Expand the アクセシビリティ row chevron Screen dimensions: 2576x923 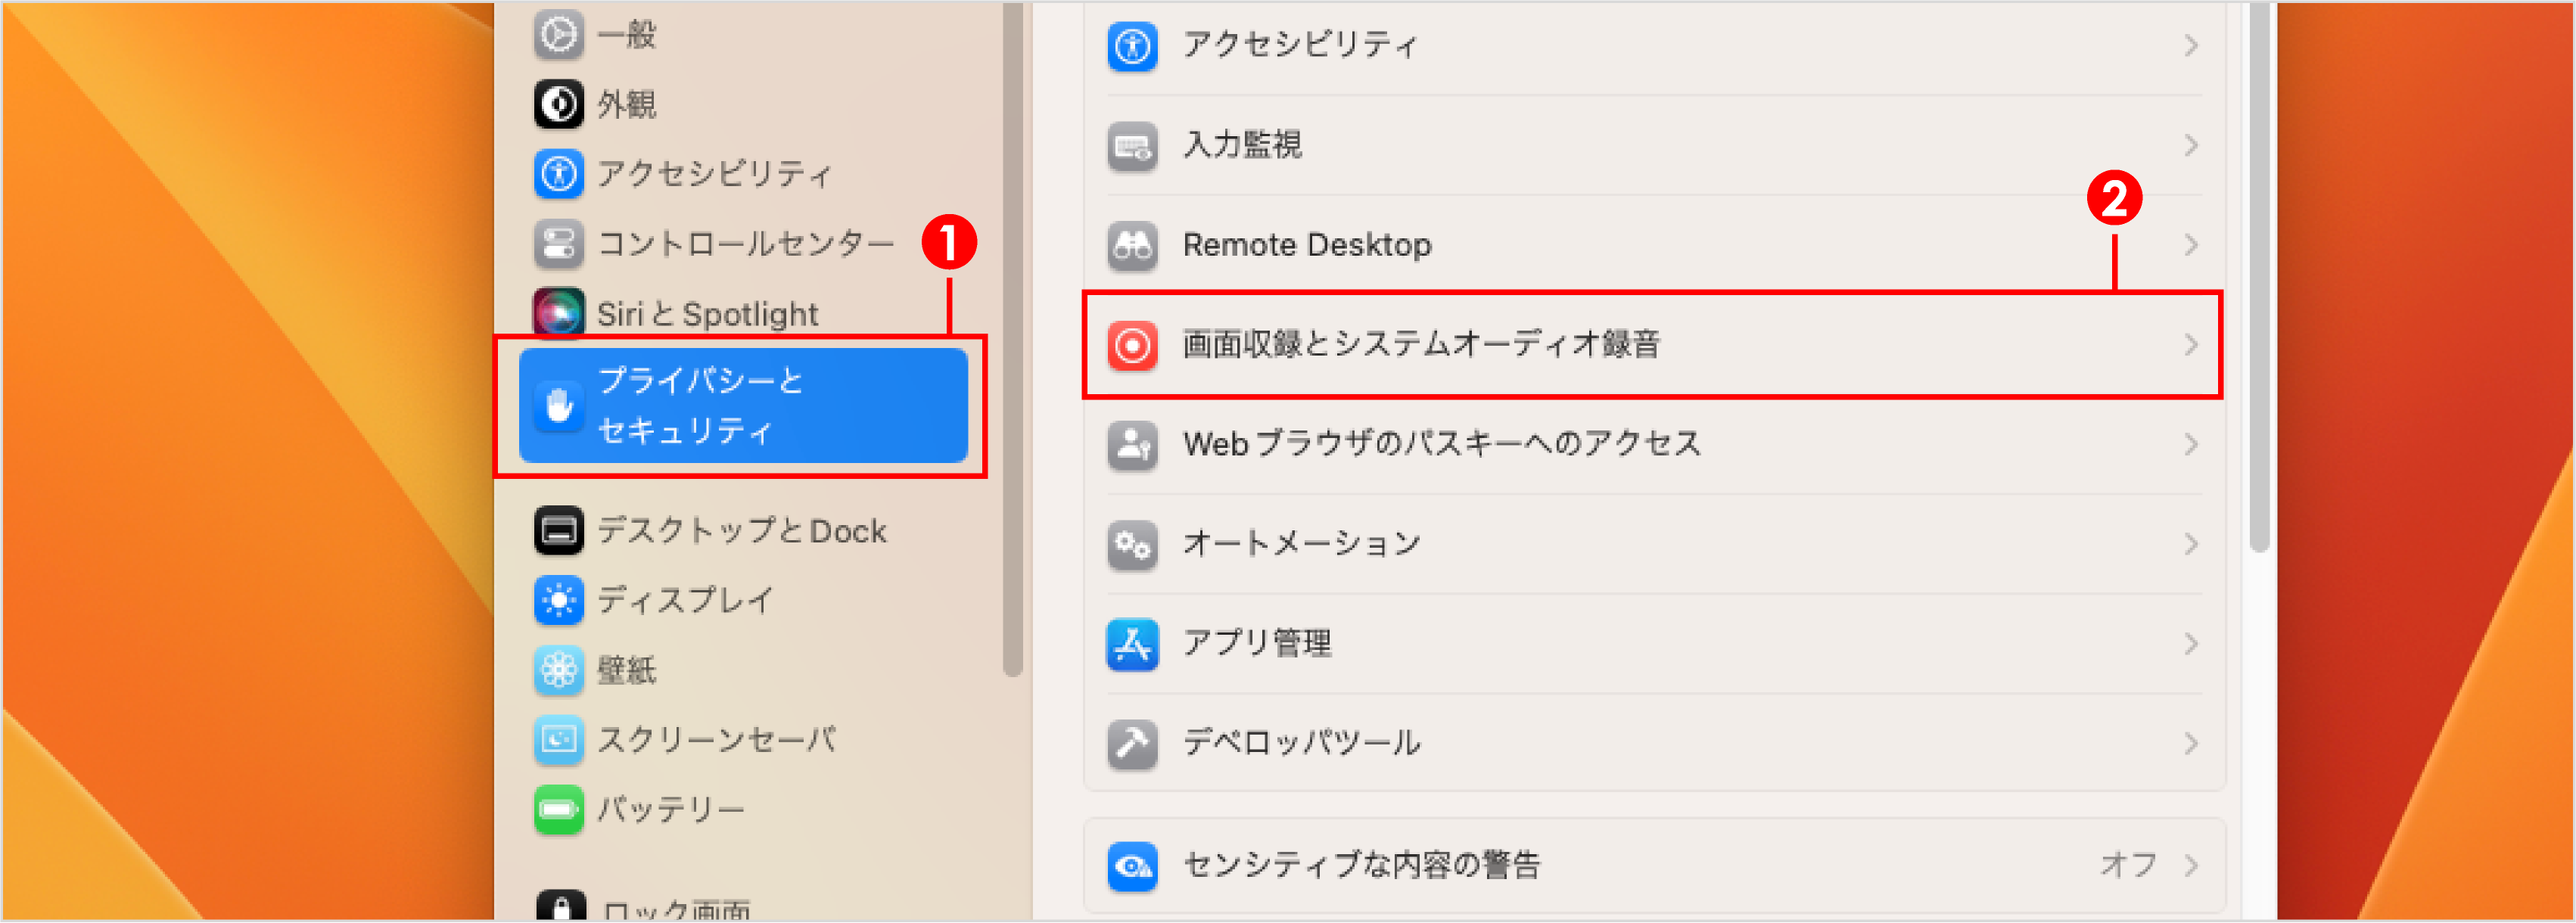click(x=2192, y=44)
